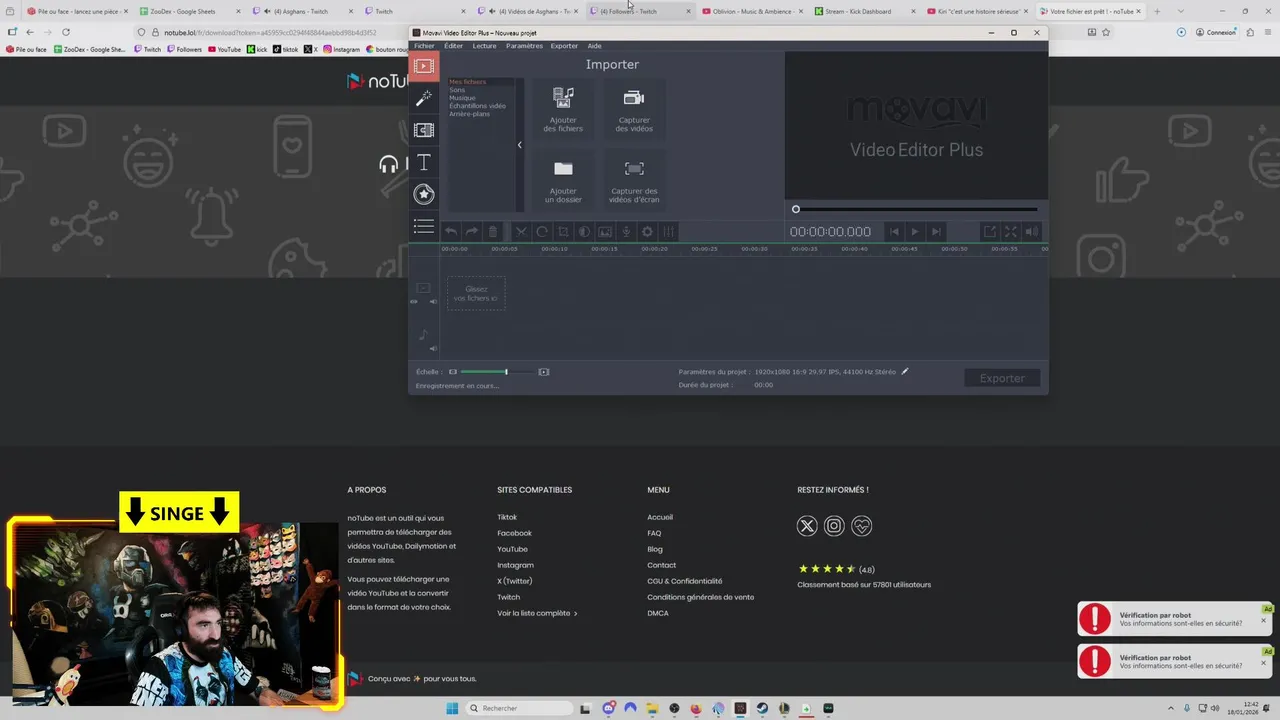Click the zoom-out icon beside Échelle
This screenshot has width=1280, height=720.
click(453, 372)
